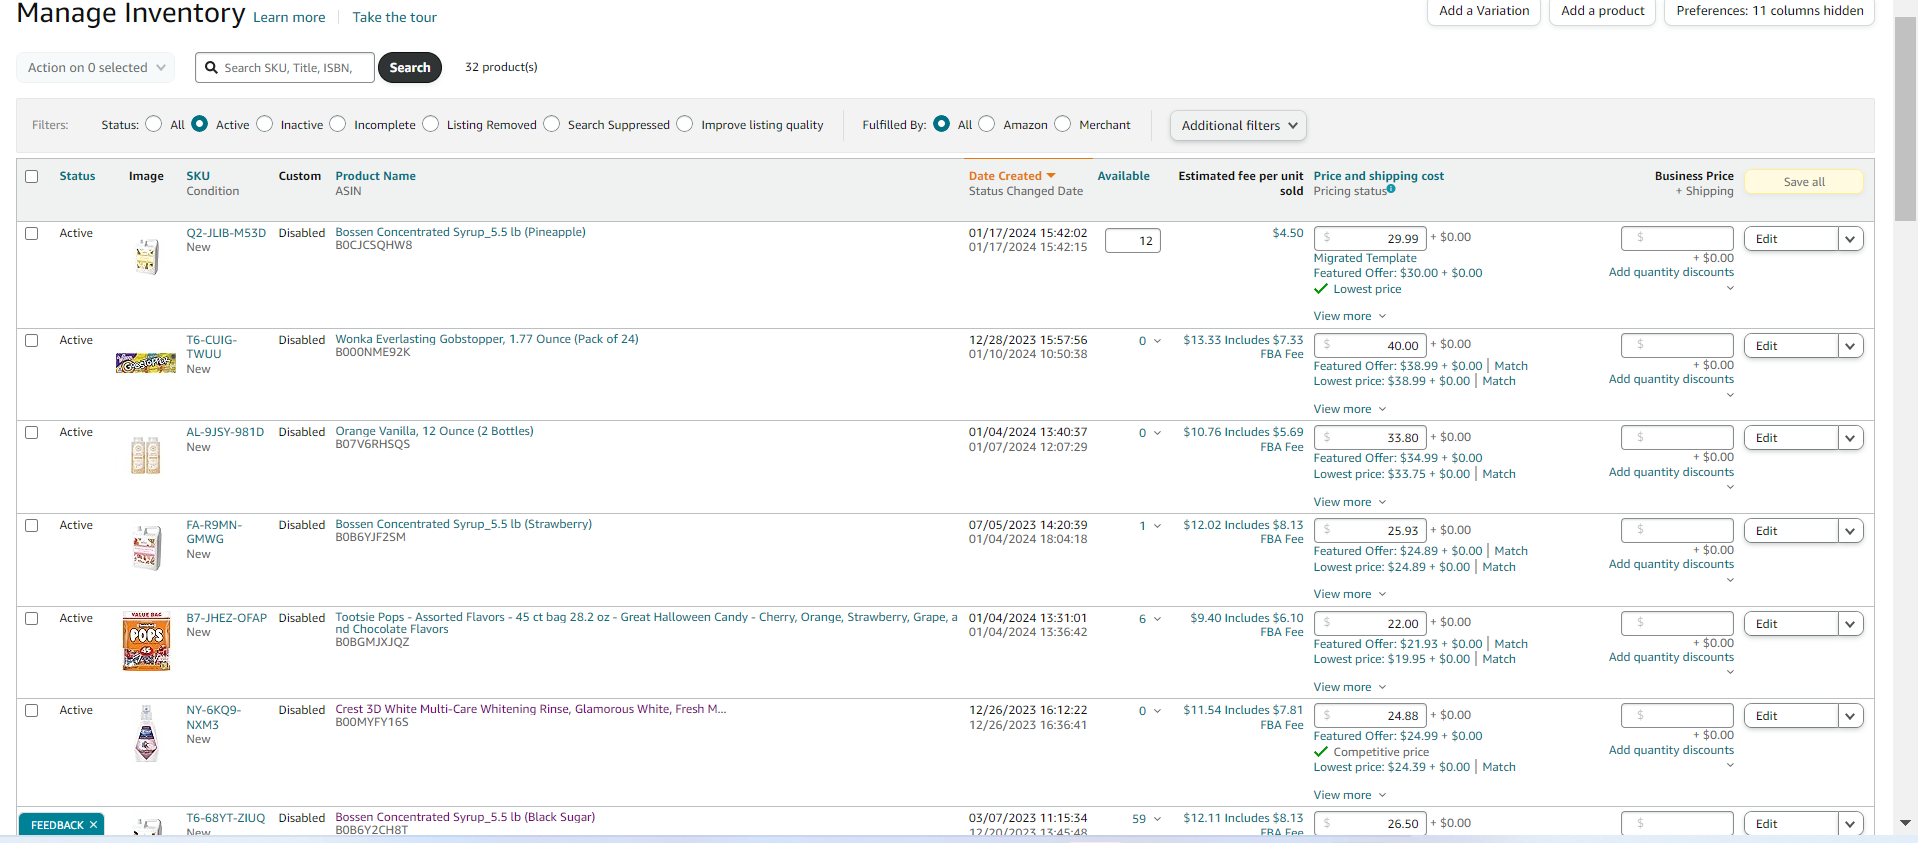Image resolution: width=1918 pixels, height=843 pixels.
Task: Select the Status All radio button
Action: 153,124
